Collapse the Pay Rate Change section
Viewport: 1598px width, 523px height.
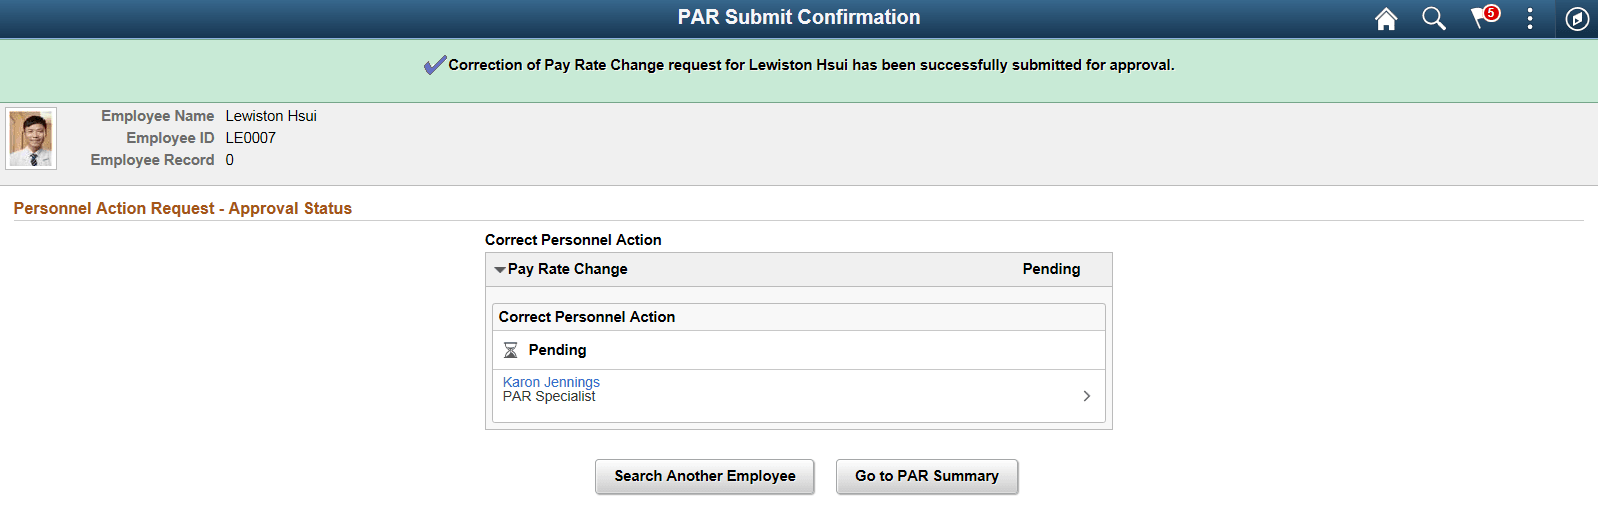click(x=500, y=269)
